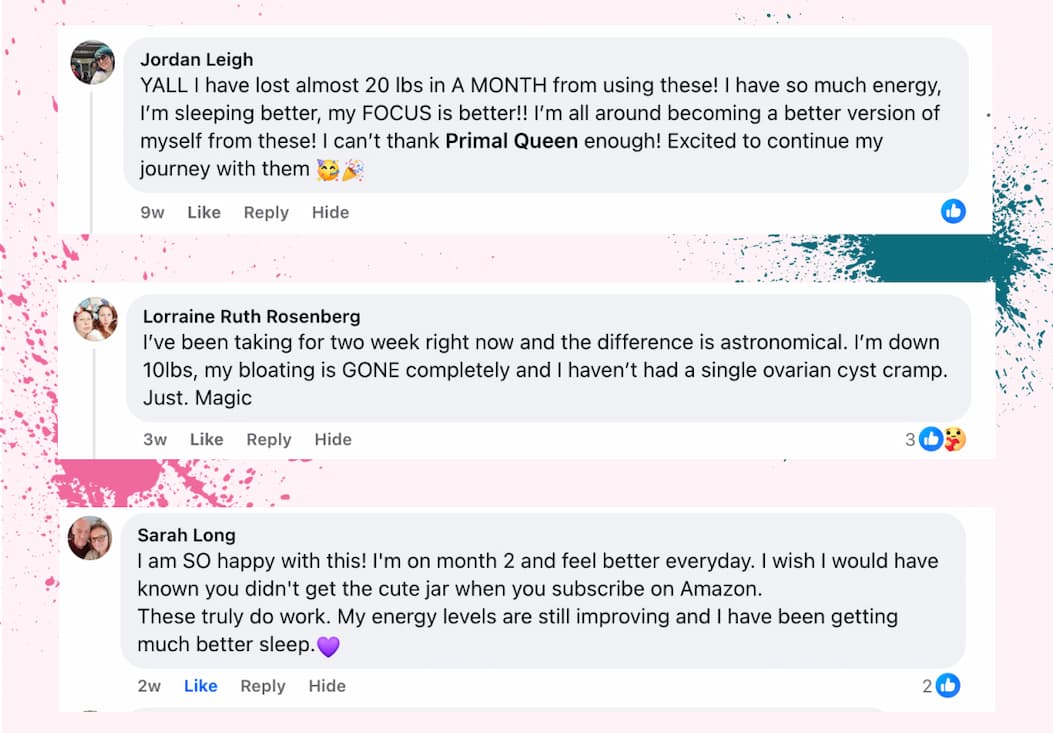This screenshot has width=1053, height=733.
Task: Hide Jordan Leigh's comment
Action: [330, 212]
